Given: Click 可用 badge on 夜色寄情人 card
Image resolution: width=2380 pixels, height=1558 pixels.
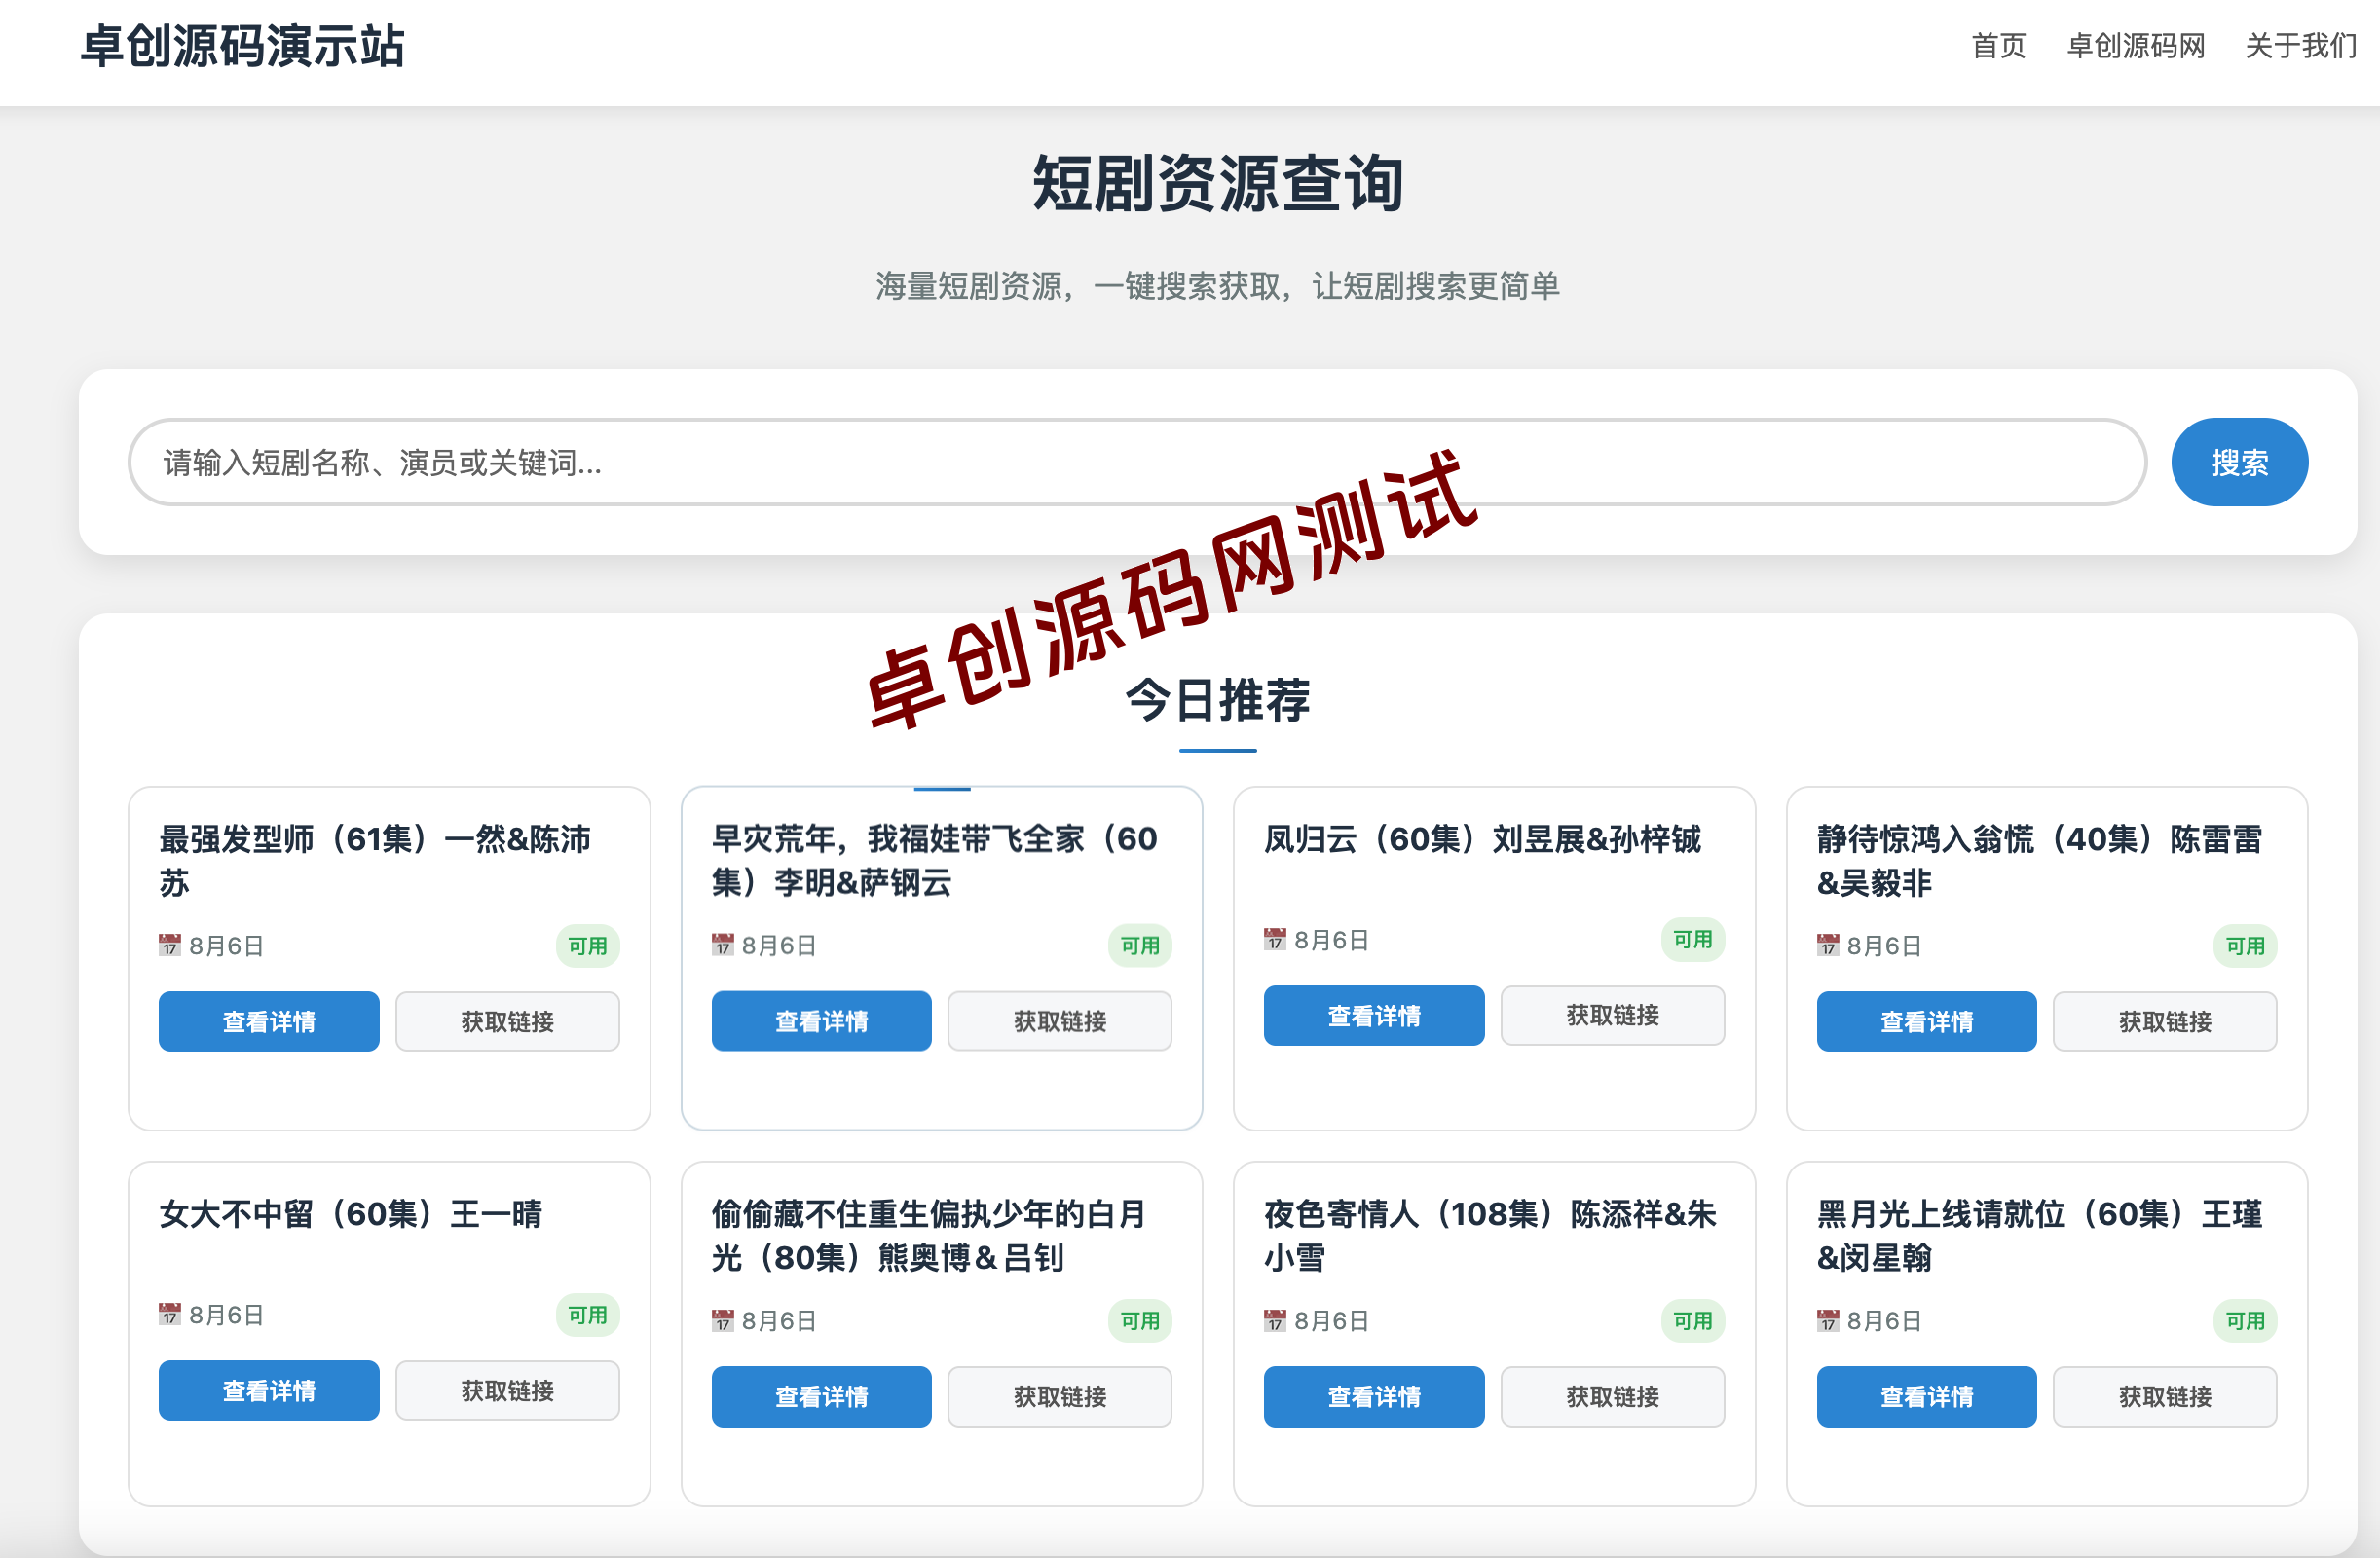Looking at the screenshot, I should pos(1692,1320).
